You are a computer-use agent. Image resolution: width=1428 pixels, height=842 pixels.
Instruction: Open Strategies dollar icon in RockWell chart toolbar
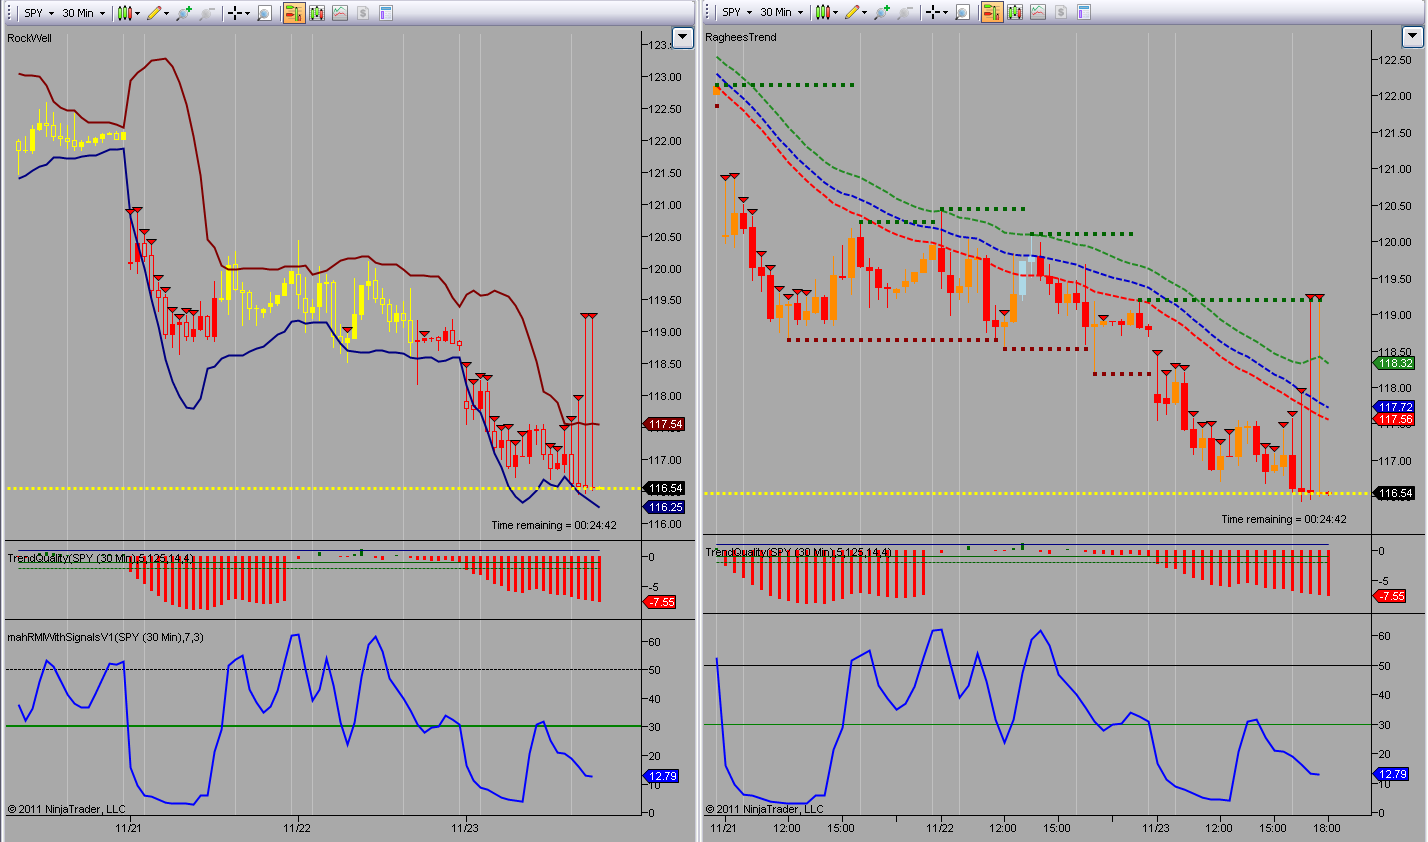362,13
